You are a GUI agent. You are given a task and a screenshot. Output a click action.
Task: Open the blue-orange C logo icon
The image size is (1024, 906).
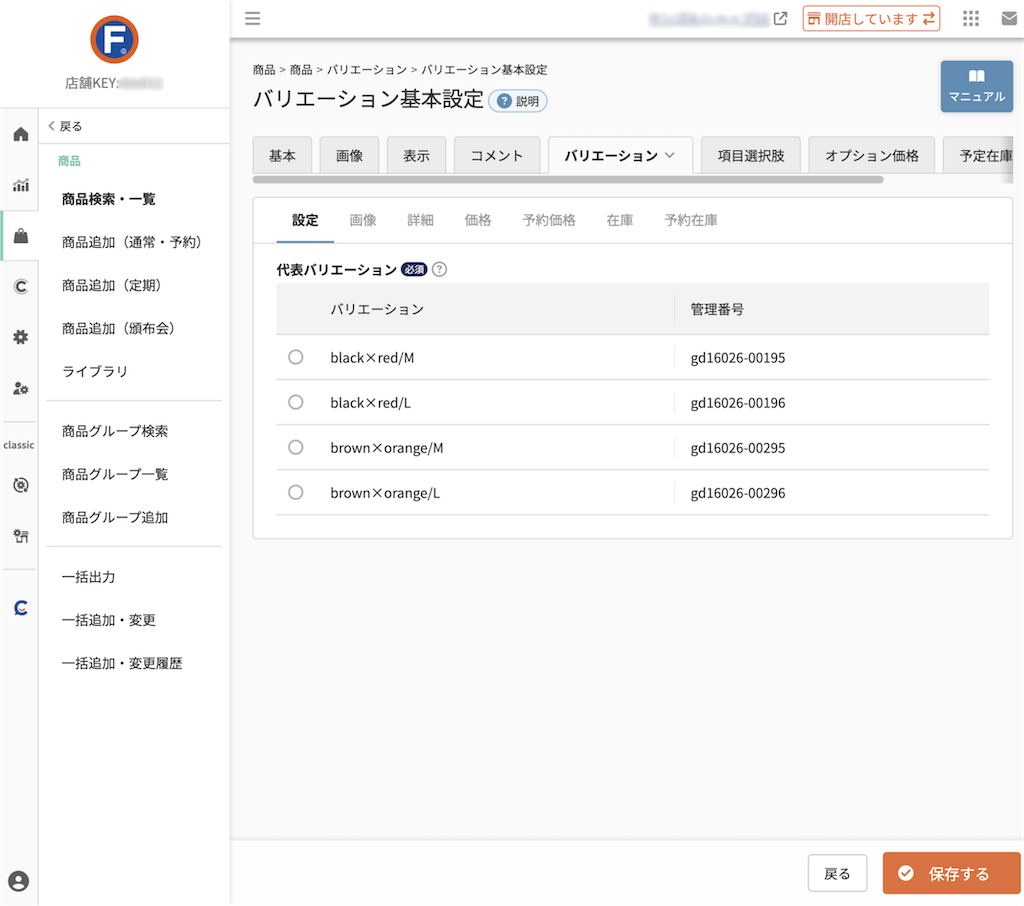tap(21, 608)
